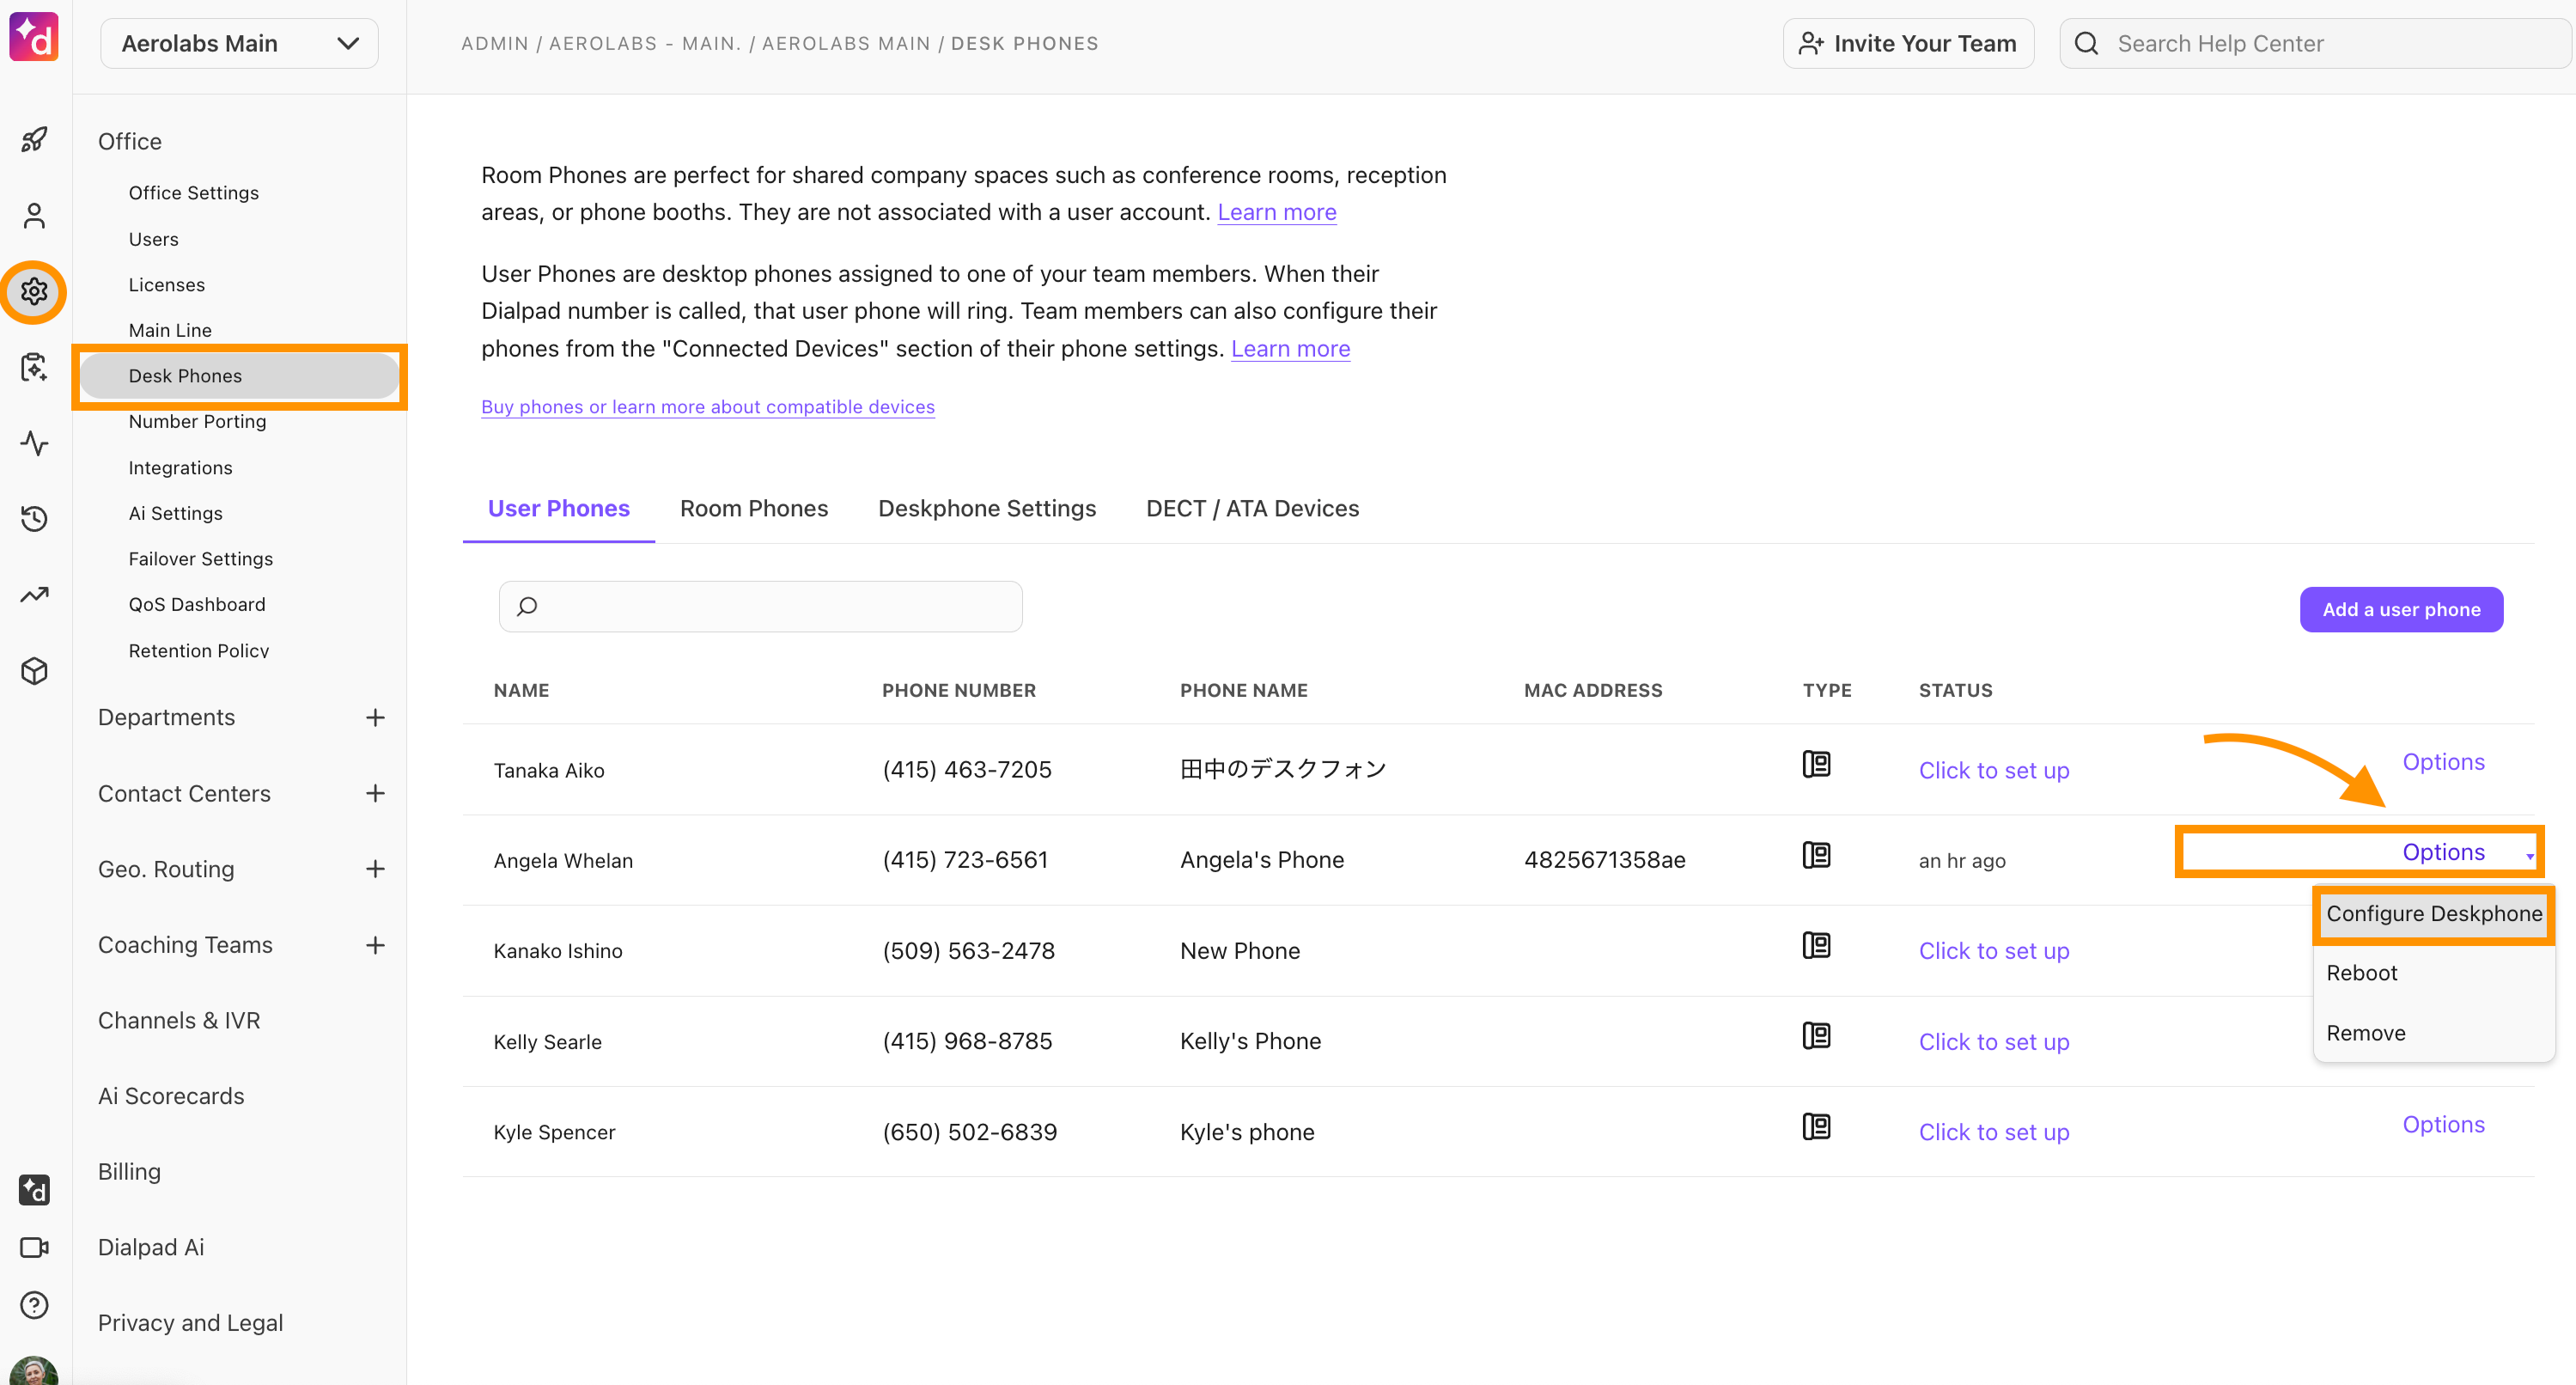Focus the Search Help Center field
The image size is (2576, 1385).
2314,43
